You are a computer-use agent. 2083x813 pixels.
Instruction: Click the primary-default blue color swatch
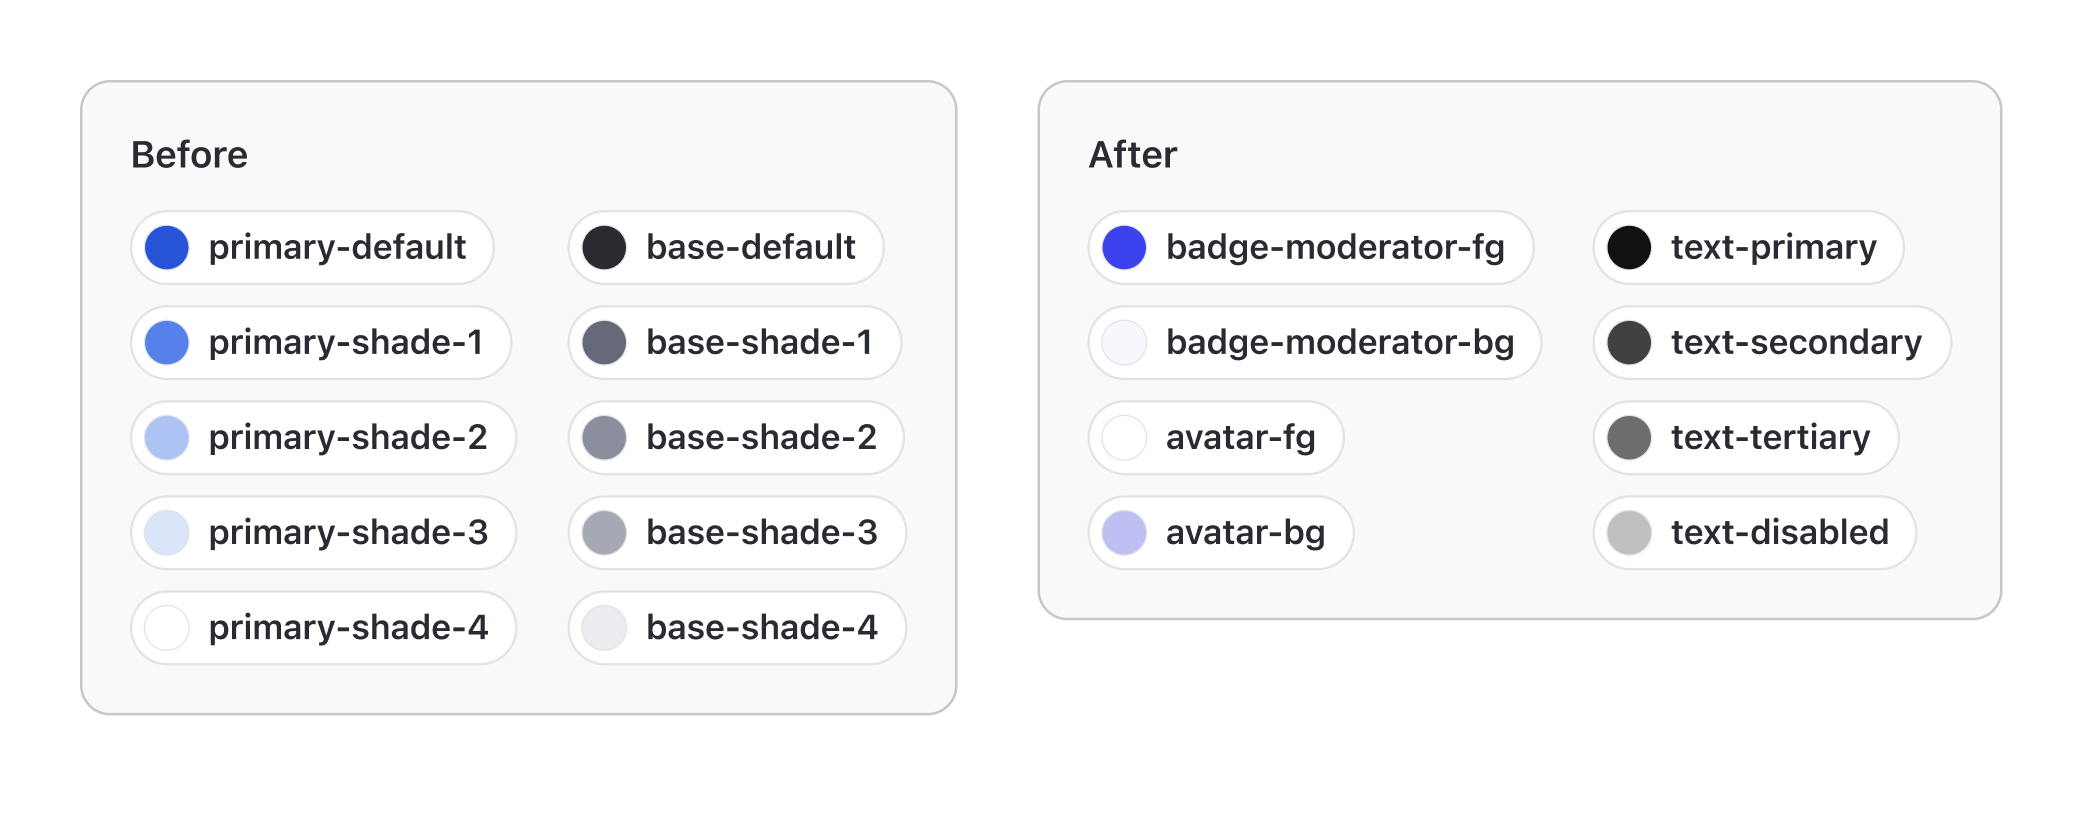(x=167, y=248)
